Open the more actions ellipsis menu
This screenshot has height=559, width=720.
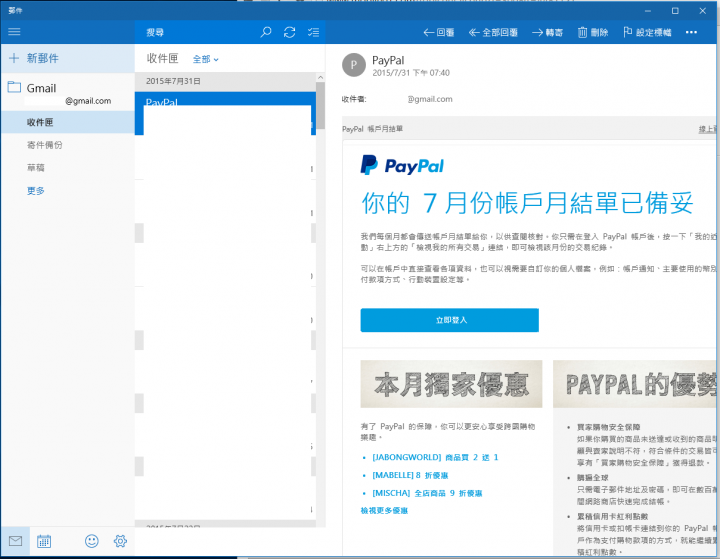(691, 32)
